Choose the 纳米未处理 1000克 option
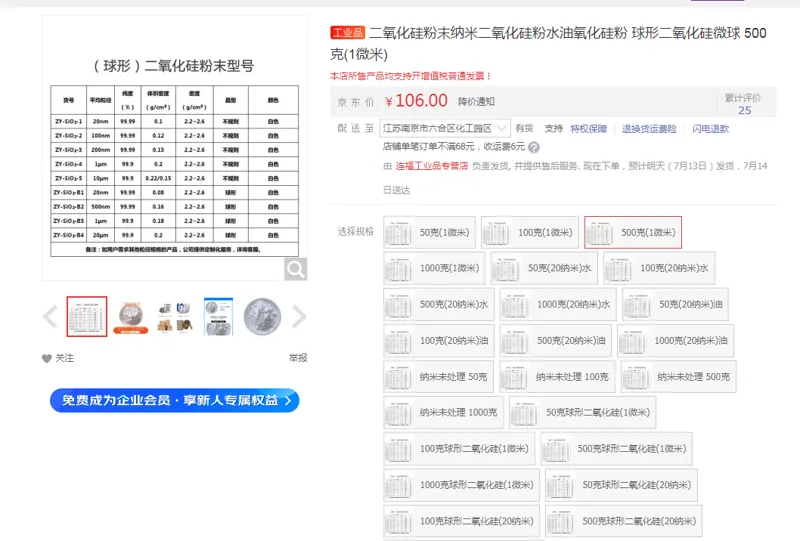Viewport: 800px width, 541px height. point(443,412)
